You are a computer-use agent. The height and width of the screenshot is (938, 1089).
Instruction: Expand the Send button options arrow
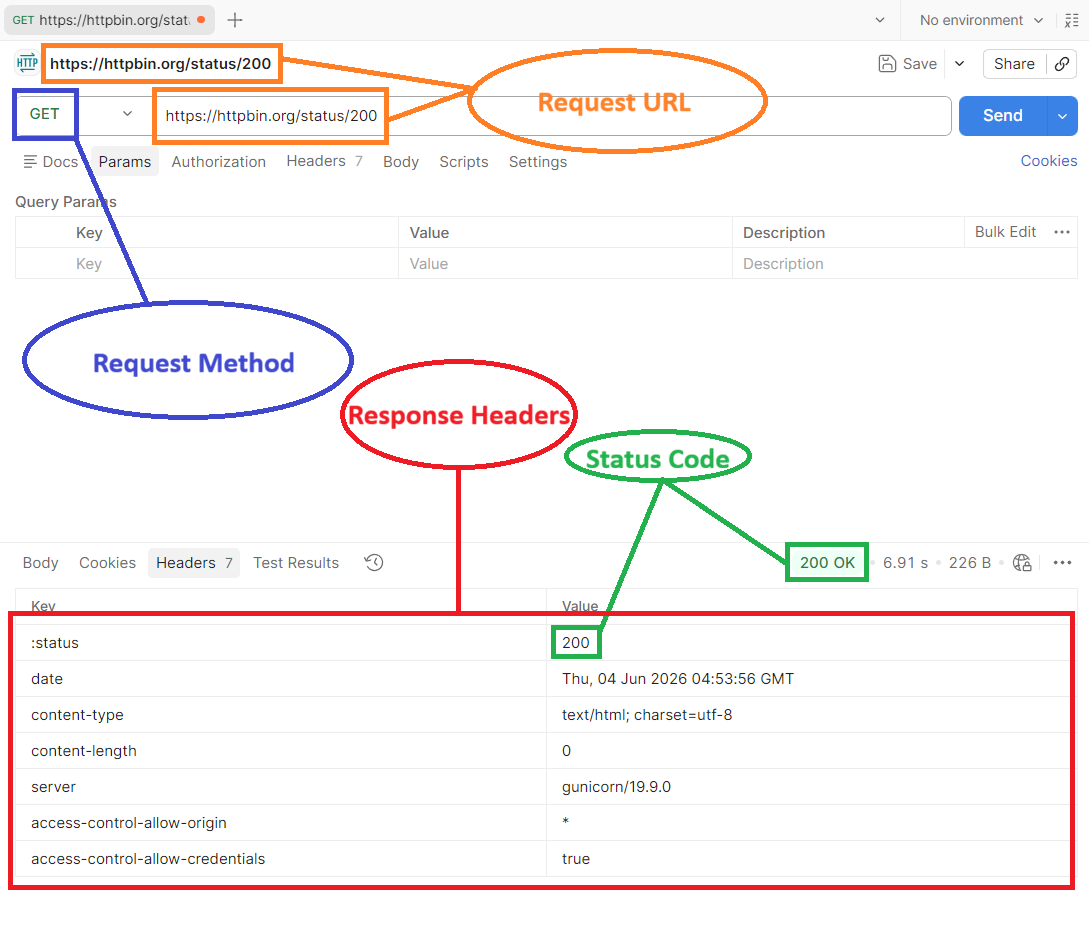click(x=1062, y=116)
